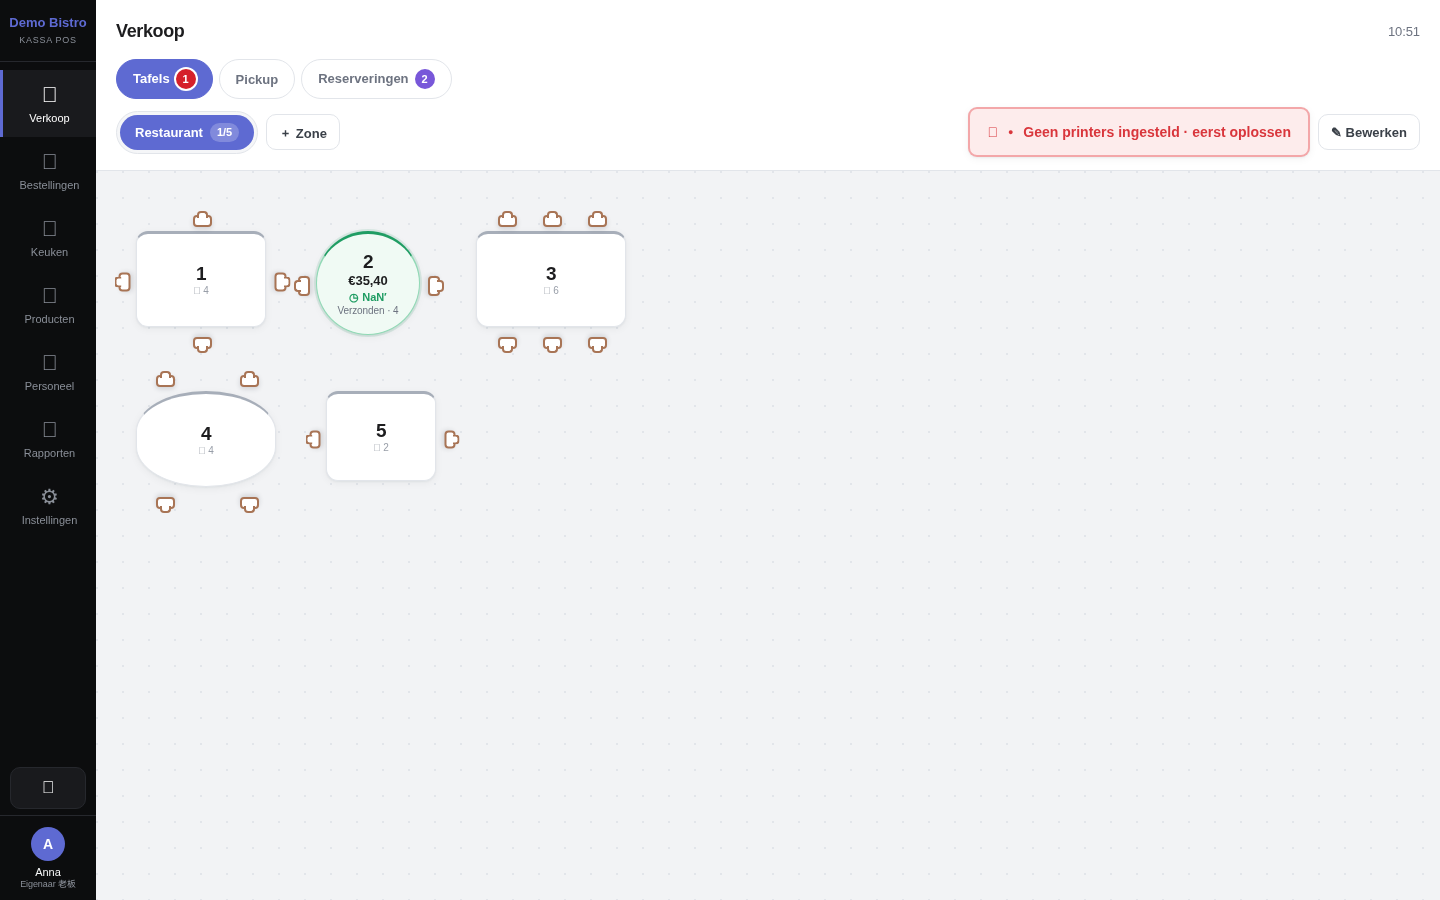Switch to the Tafels tab
The height and width of the screenshot is (900, 1440).
[x=164, y=79]
